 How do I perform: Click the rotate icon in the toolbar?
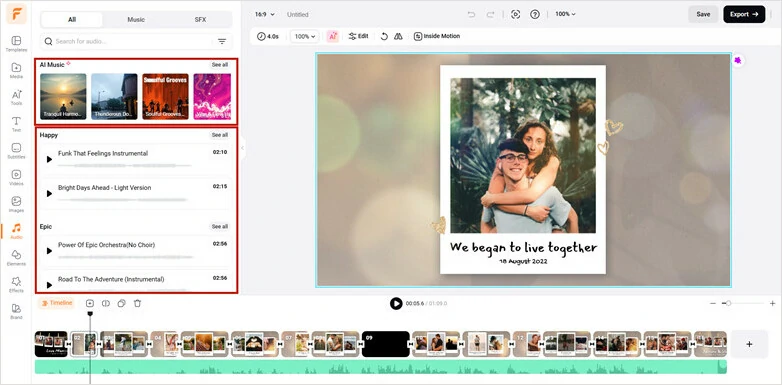click(x=384, y=36)
